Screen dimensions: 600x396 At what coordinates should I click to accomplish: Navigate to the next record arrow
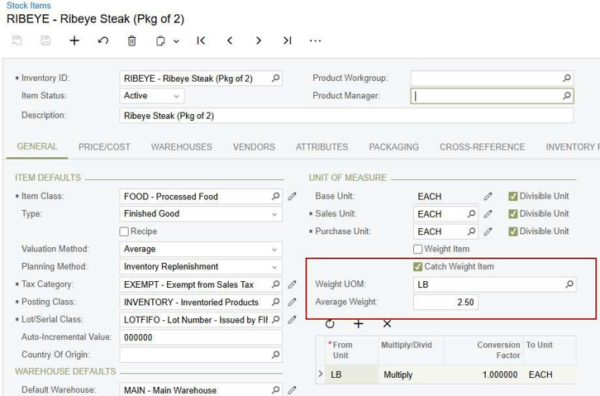pos(259,41)
